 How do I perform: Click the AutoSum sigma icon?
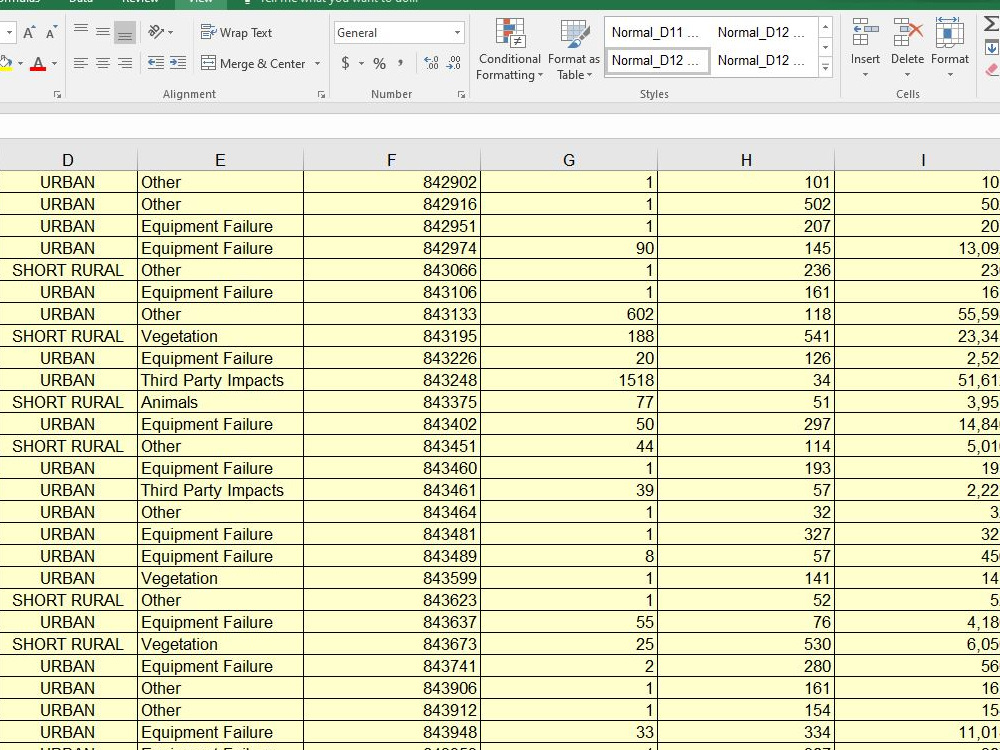pos(992,25)
